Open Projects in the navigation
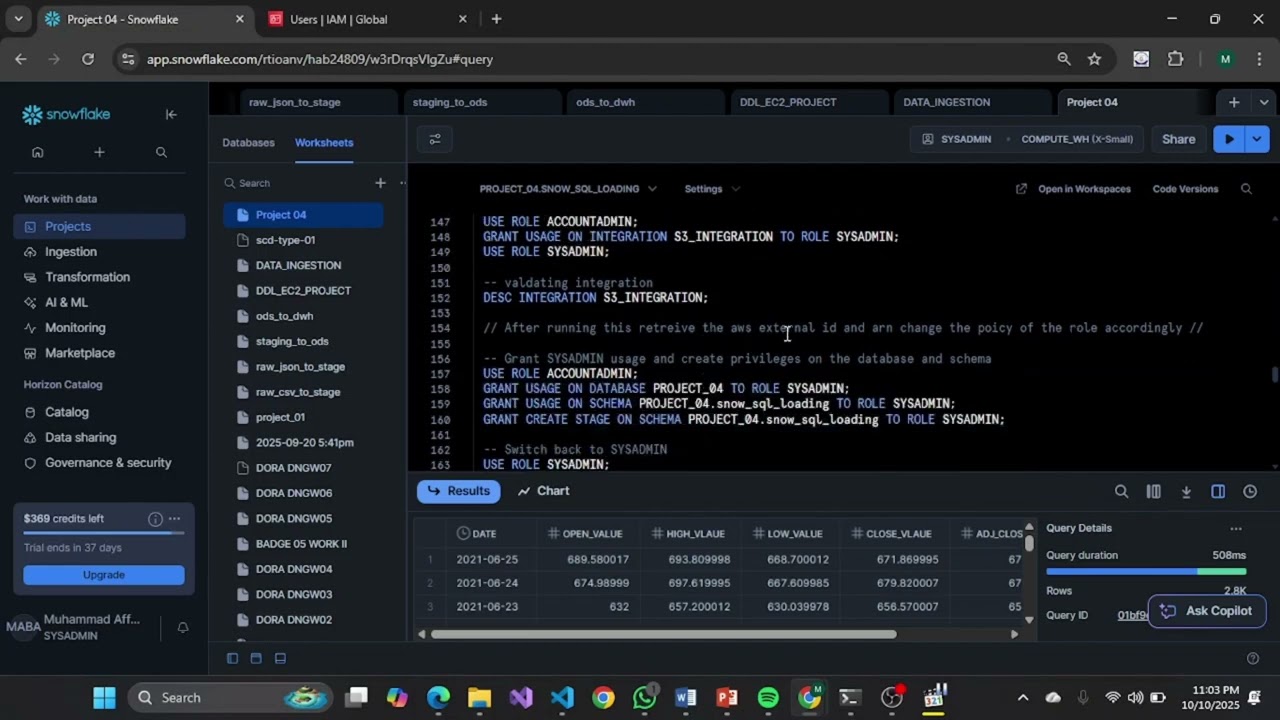The image size is (1280, 720). [99, 226]
